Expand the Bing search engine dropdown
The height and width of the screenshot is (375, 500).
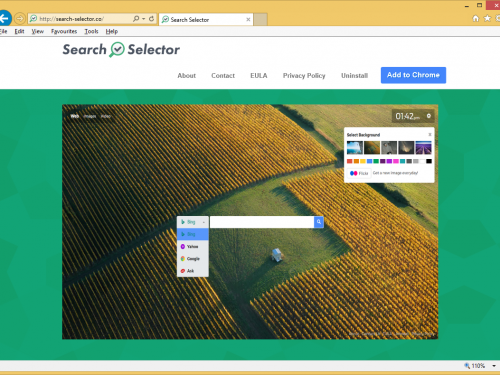pos(193,222)
